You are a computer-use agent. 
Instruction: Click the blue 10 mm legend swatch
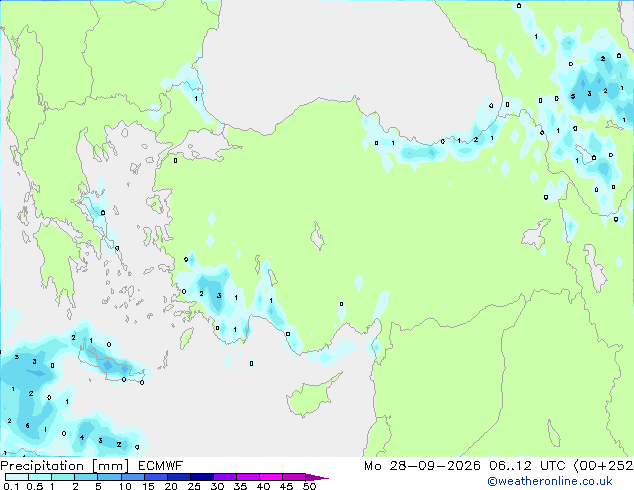[x=133, y=477]
